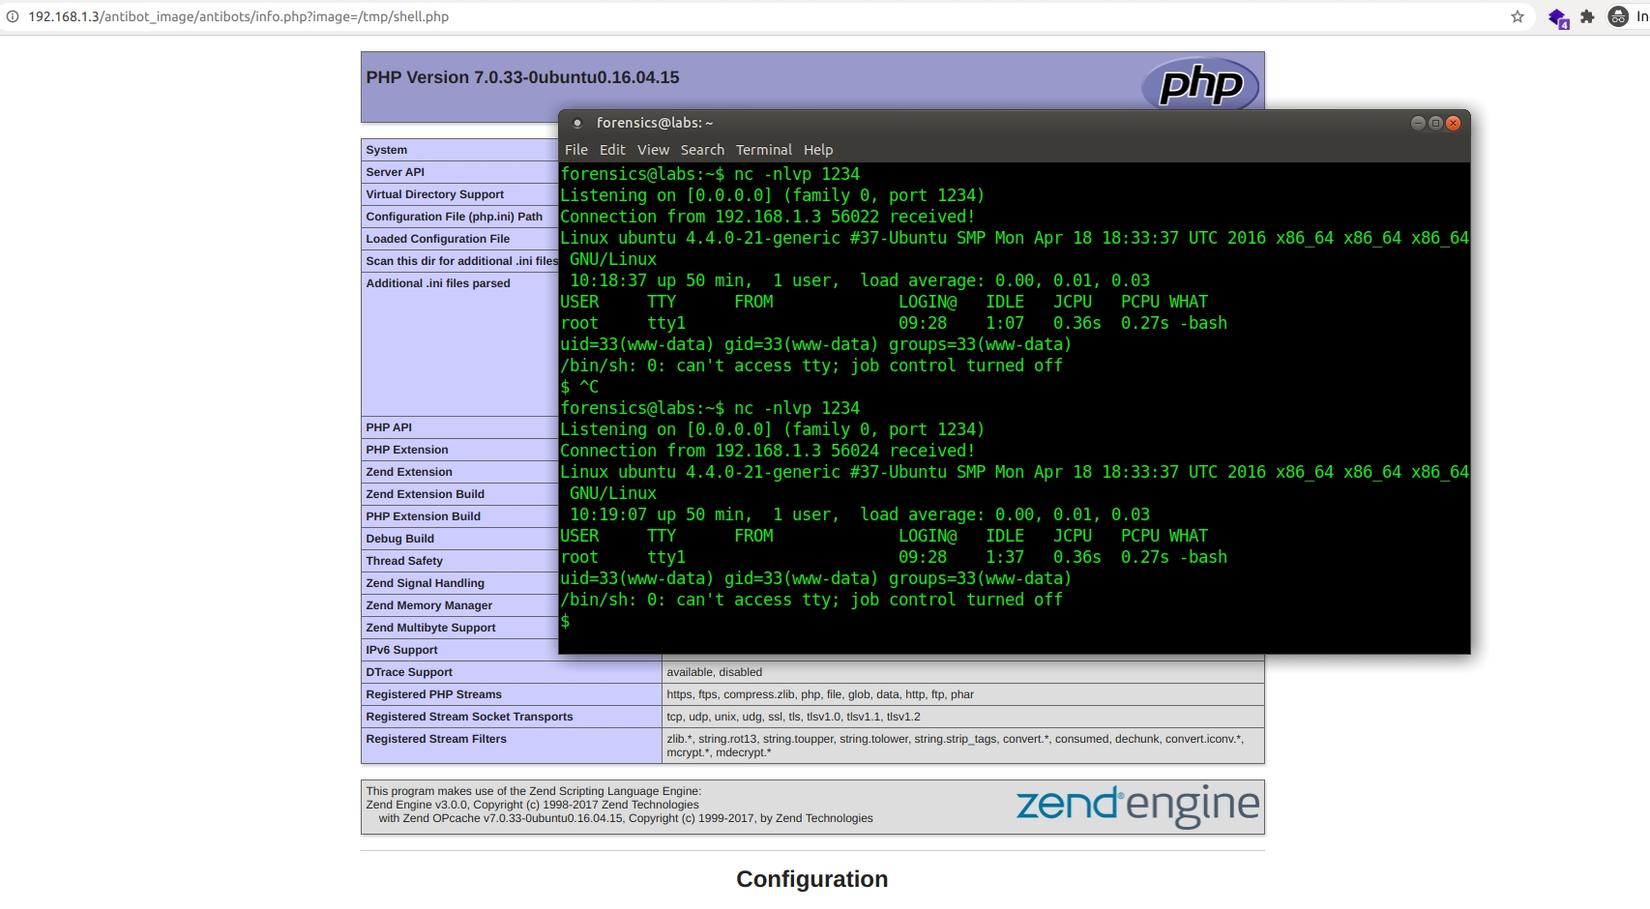
Task: Open the Edit menu in terminal
Action: point(612,150)
